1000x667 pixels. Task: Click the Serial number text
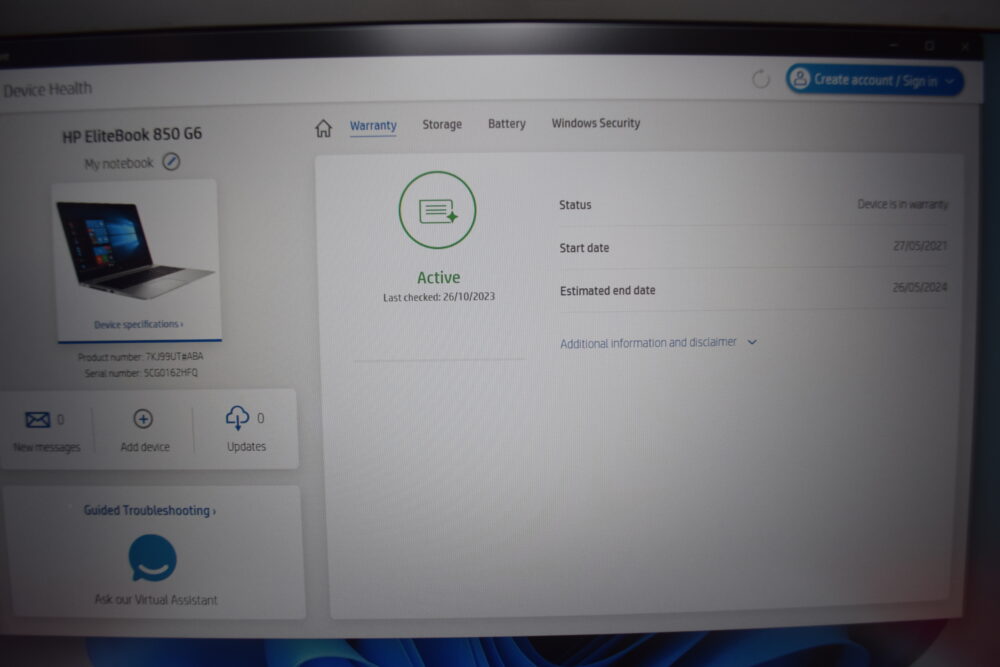click(x=141, y=373)
